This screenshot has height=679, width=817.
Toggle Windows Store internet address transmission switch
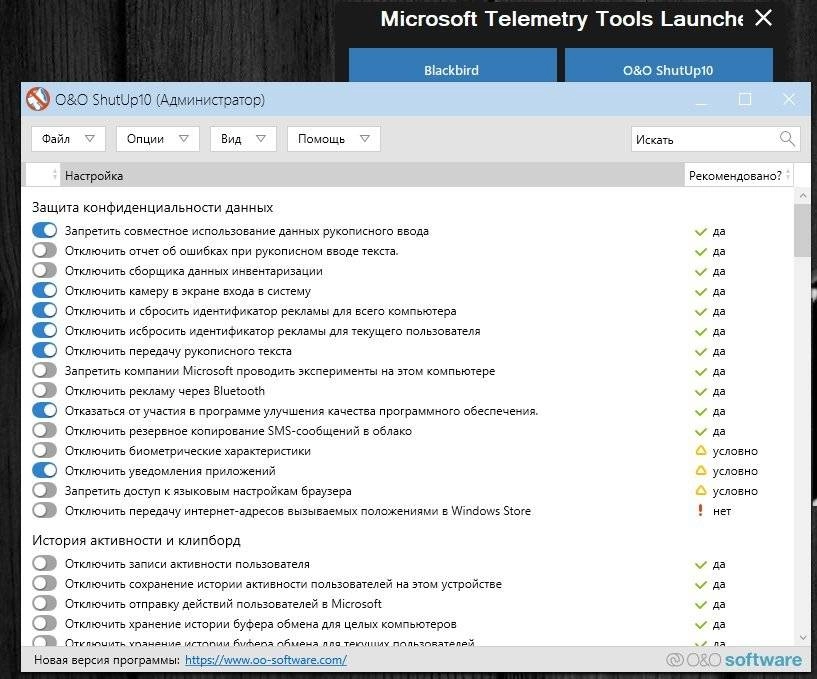click(x=44, y=511)
